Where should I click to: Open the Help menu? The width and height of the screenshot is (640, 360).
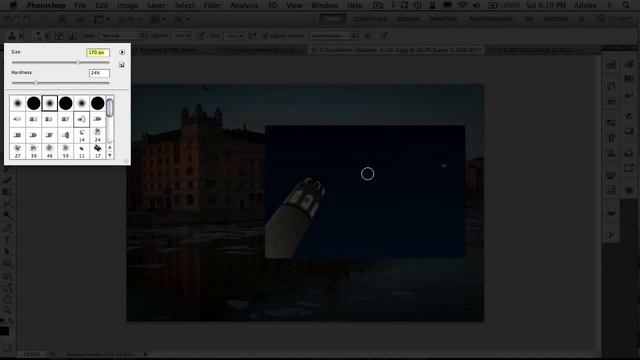354,5
